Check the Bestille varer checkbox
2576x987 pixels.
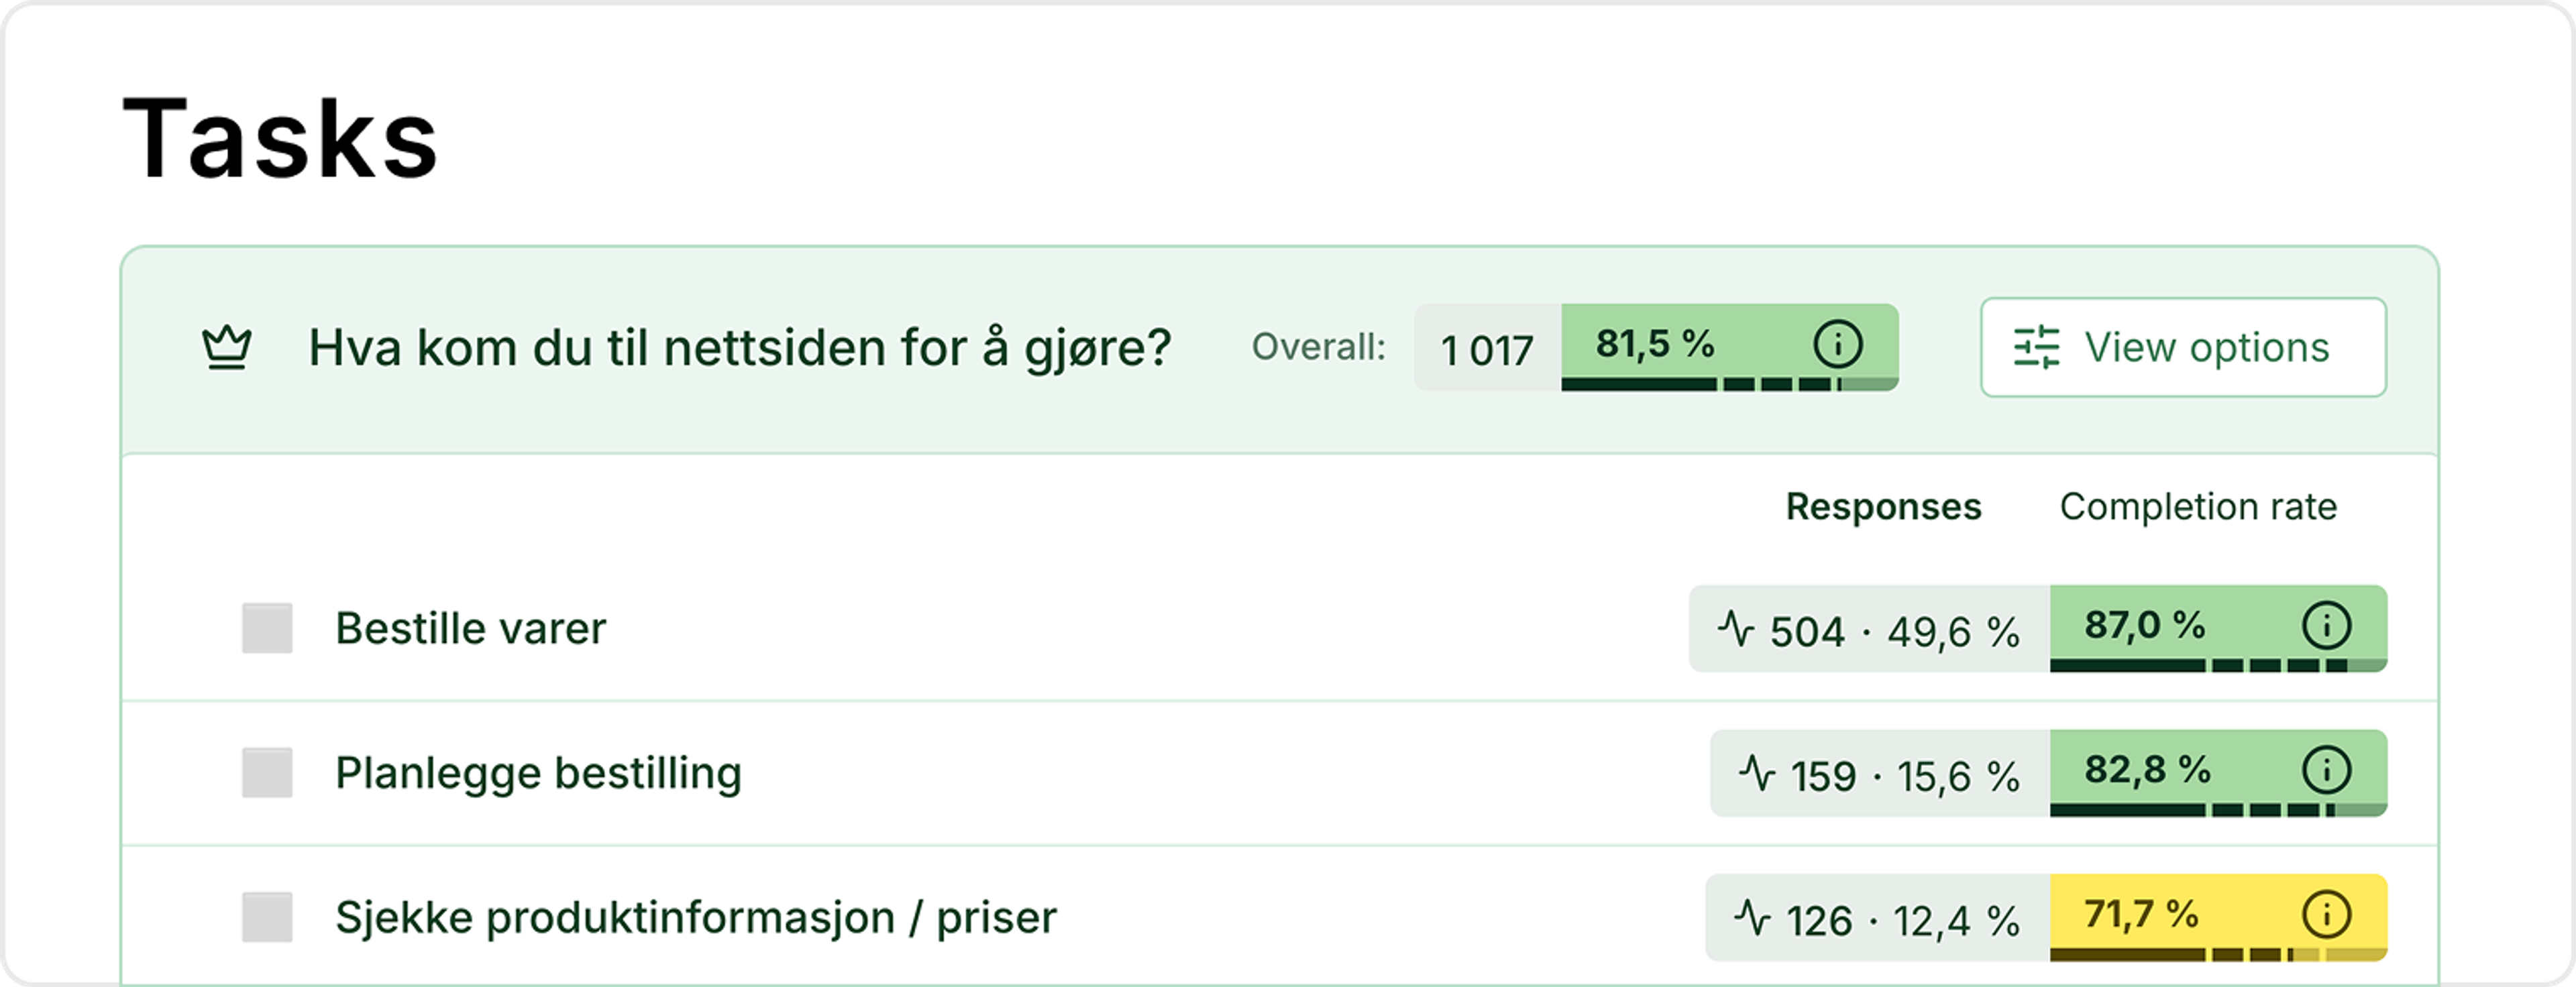click(x=267, y=628)
